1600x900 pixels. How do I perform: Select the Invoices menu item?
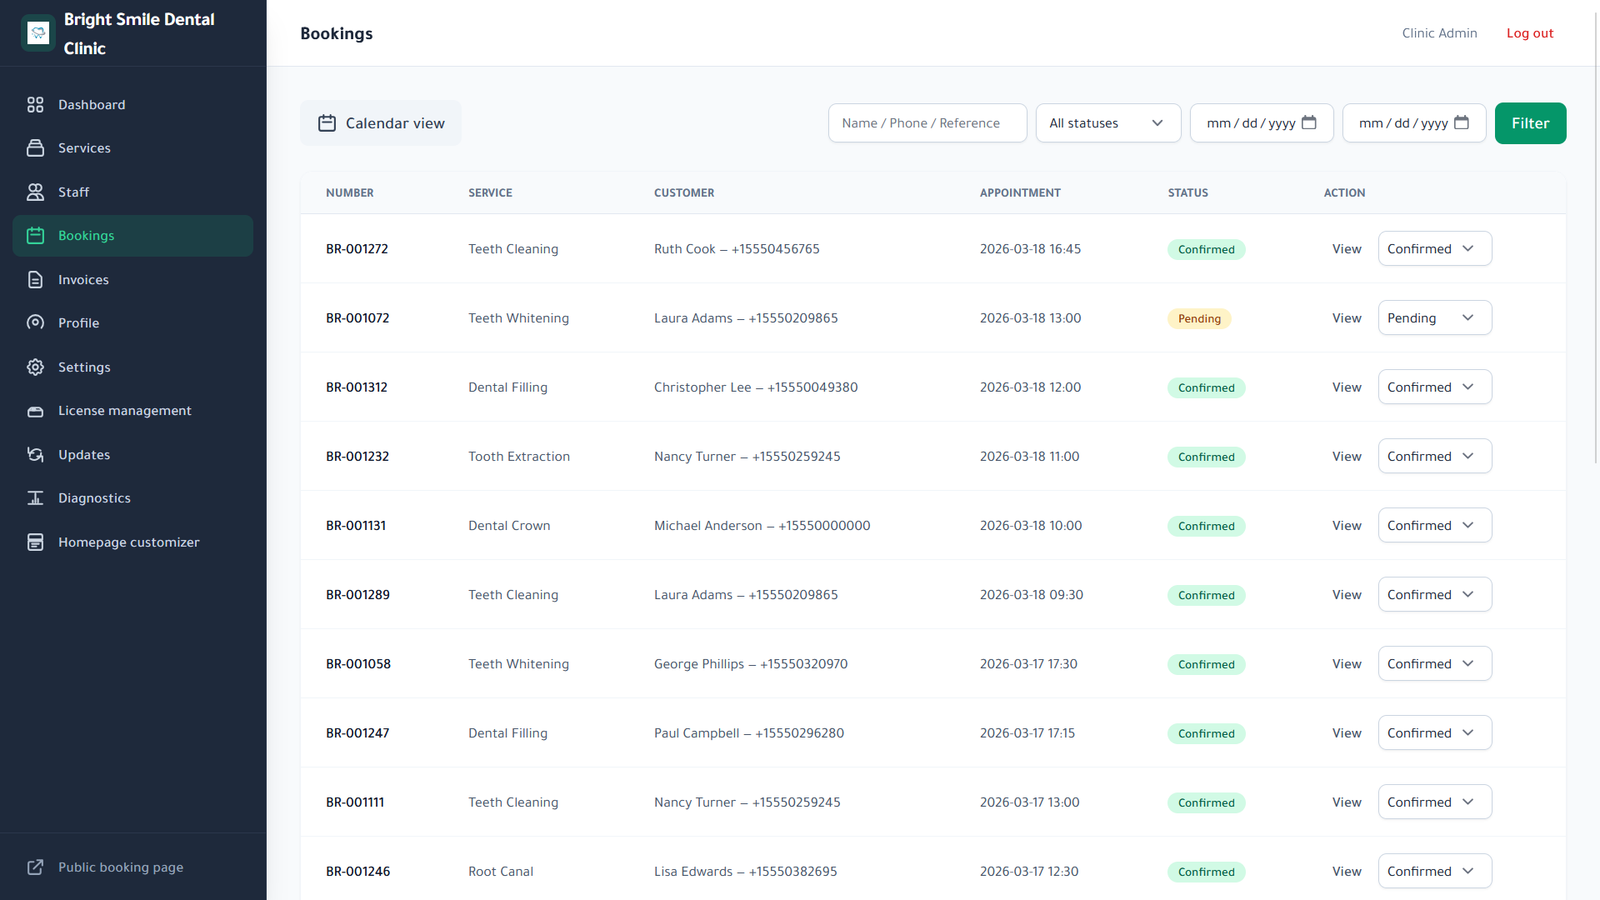click(133, 280)
